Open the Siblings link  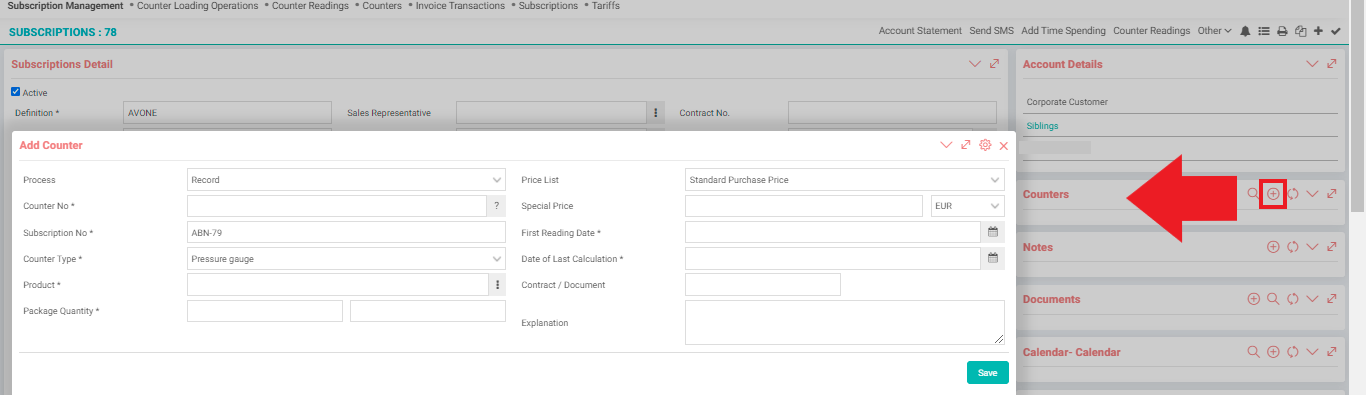1042,126
